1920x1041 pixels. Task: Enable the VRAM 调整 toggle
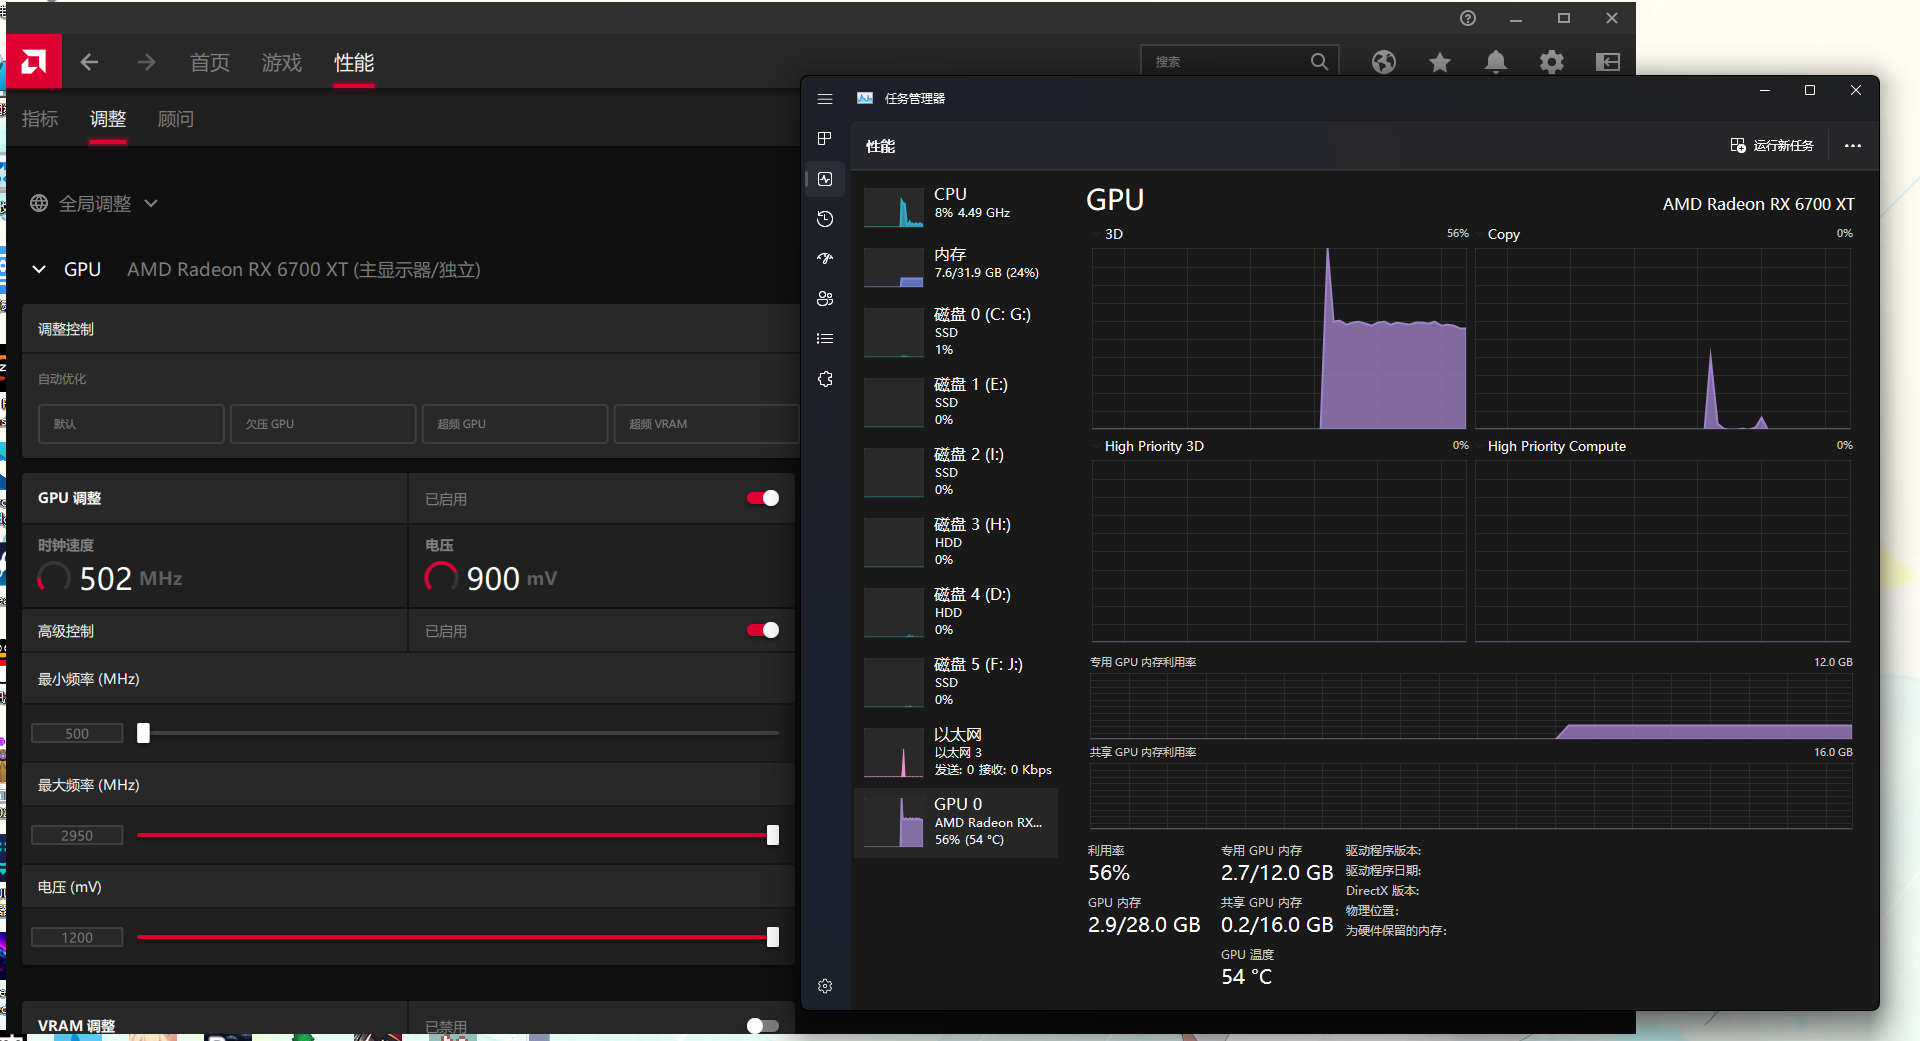tap(763, 1026)
